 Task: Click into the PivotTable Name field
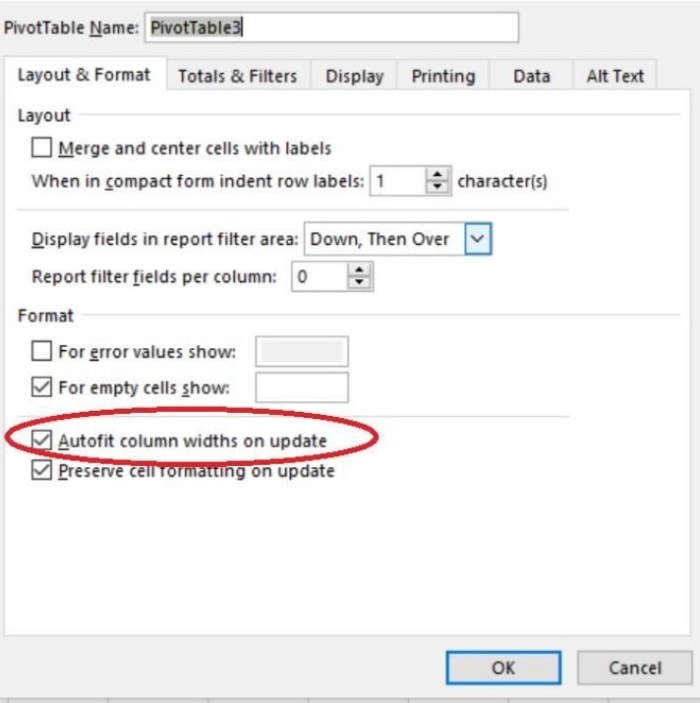(x=331, y=27)
